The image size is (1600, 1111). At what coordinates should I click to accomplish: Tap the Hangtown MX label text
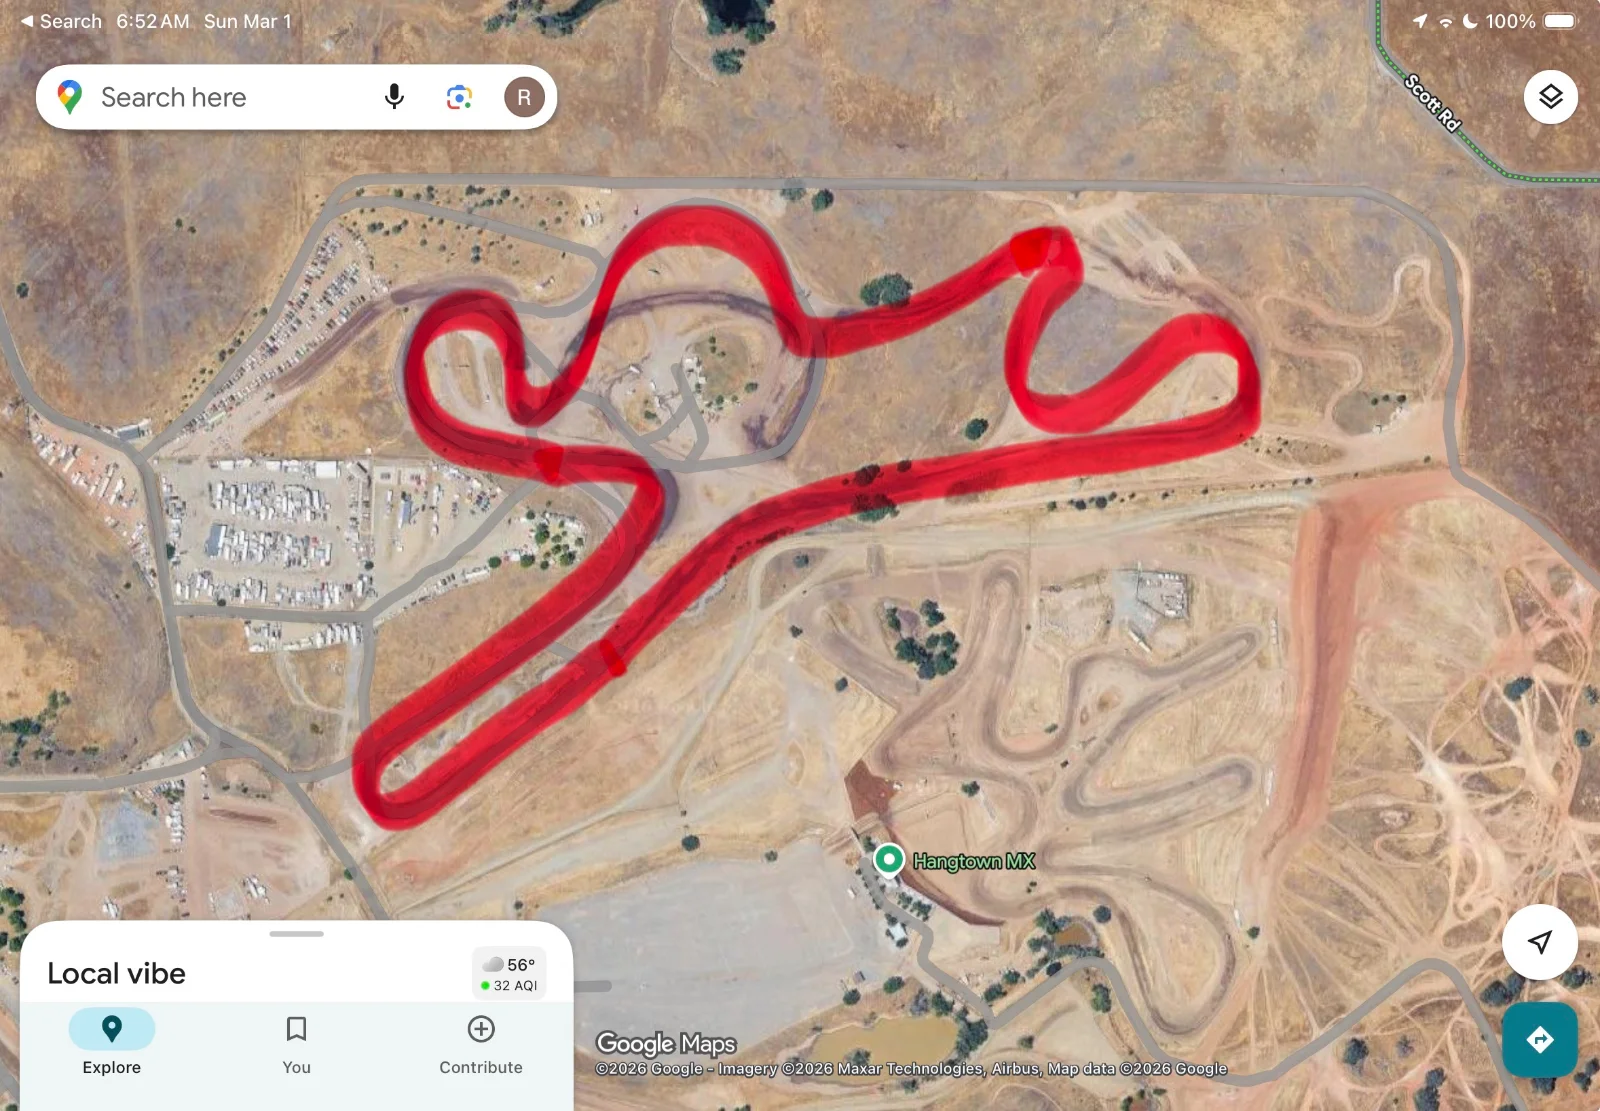974,861
